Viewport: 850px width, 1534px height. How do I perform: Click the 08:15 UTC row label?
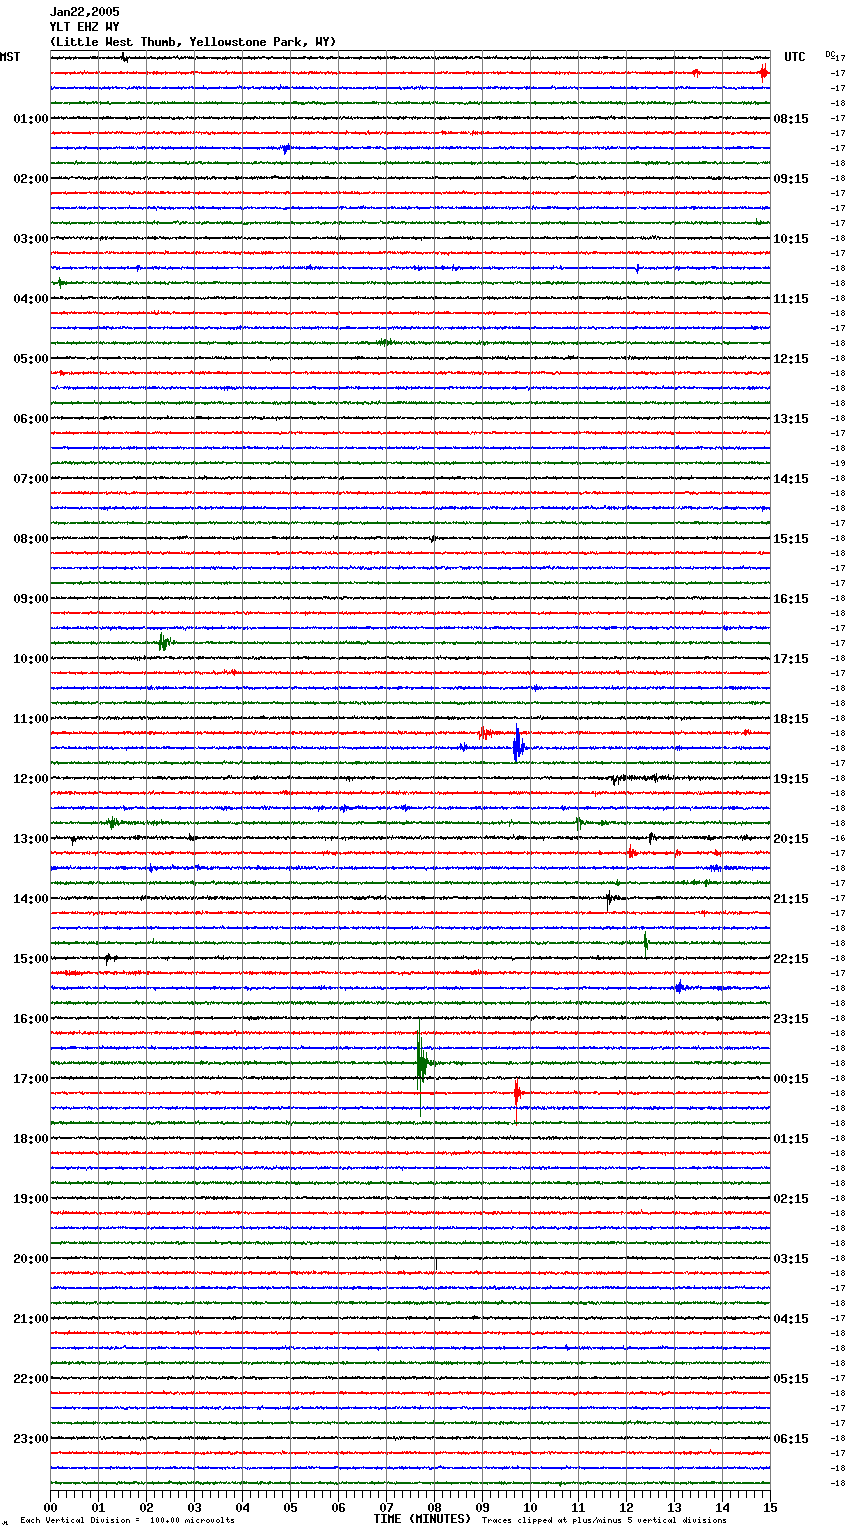(791, 119)
